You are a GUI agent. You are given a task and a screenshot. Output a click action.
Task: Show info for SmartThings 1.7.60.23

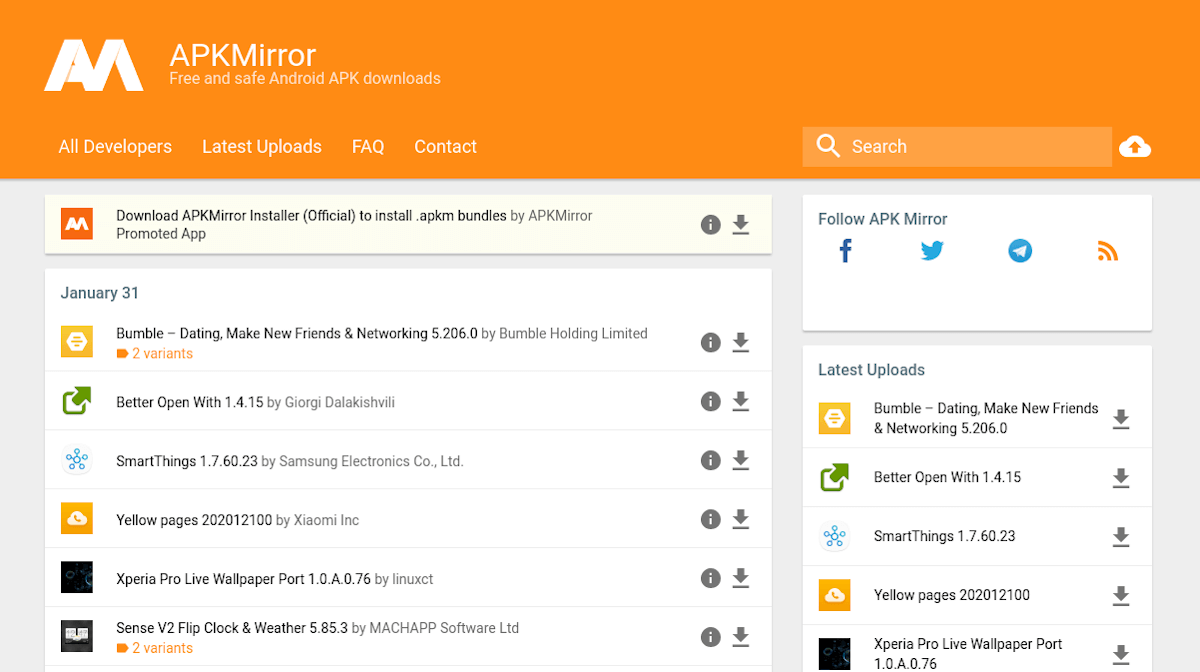[x=711, y=461]
